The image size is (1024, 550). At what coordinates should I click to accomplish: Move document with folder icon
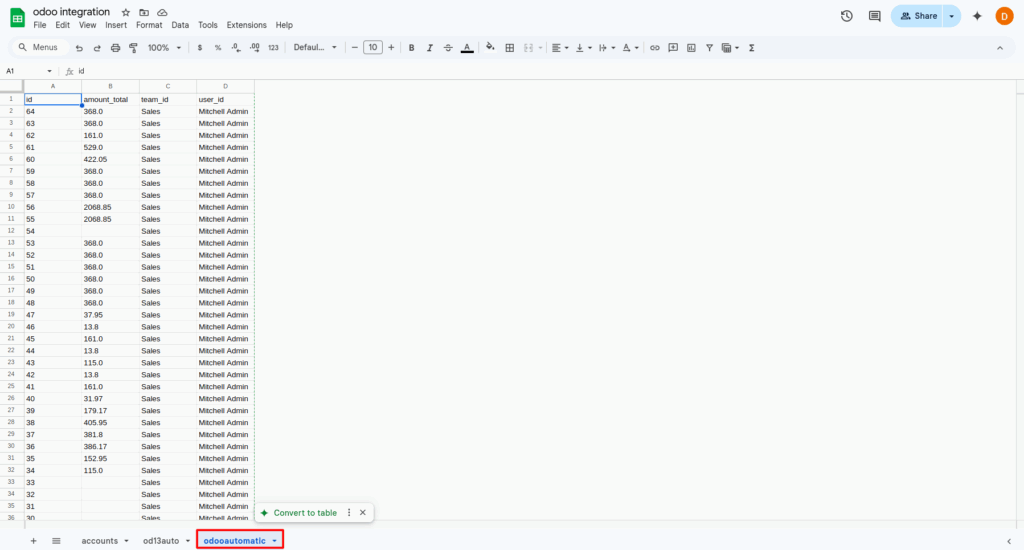click(144, 12)
